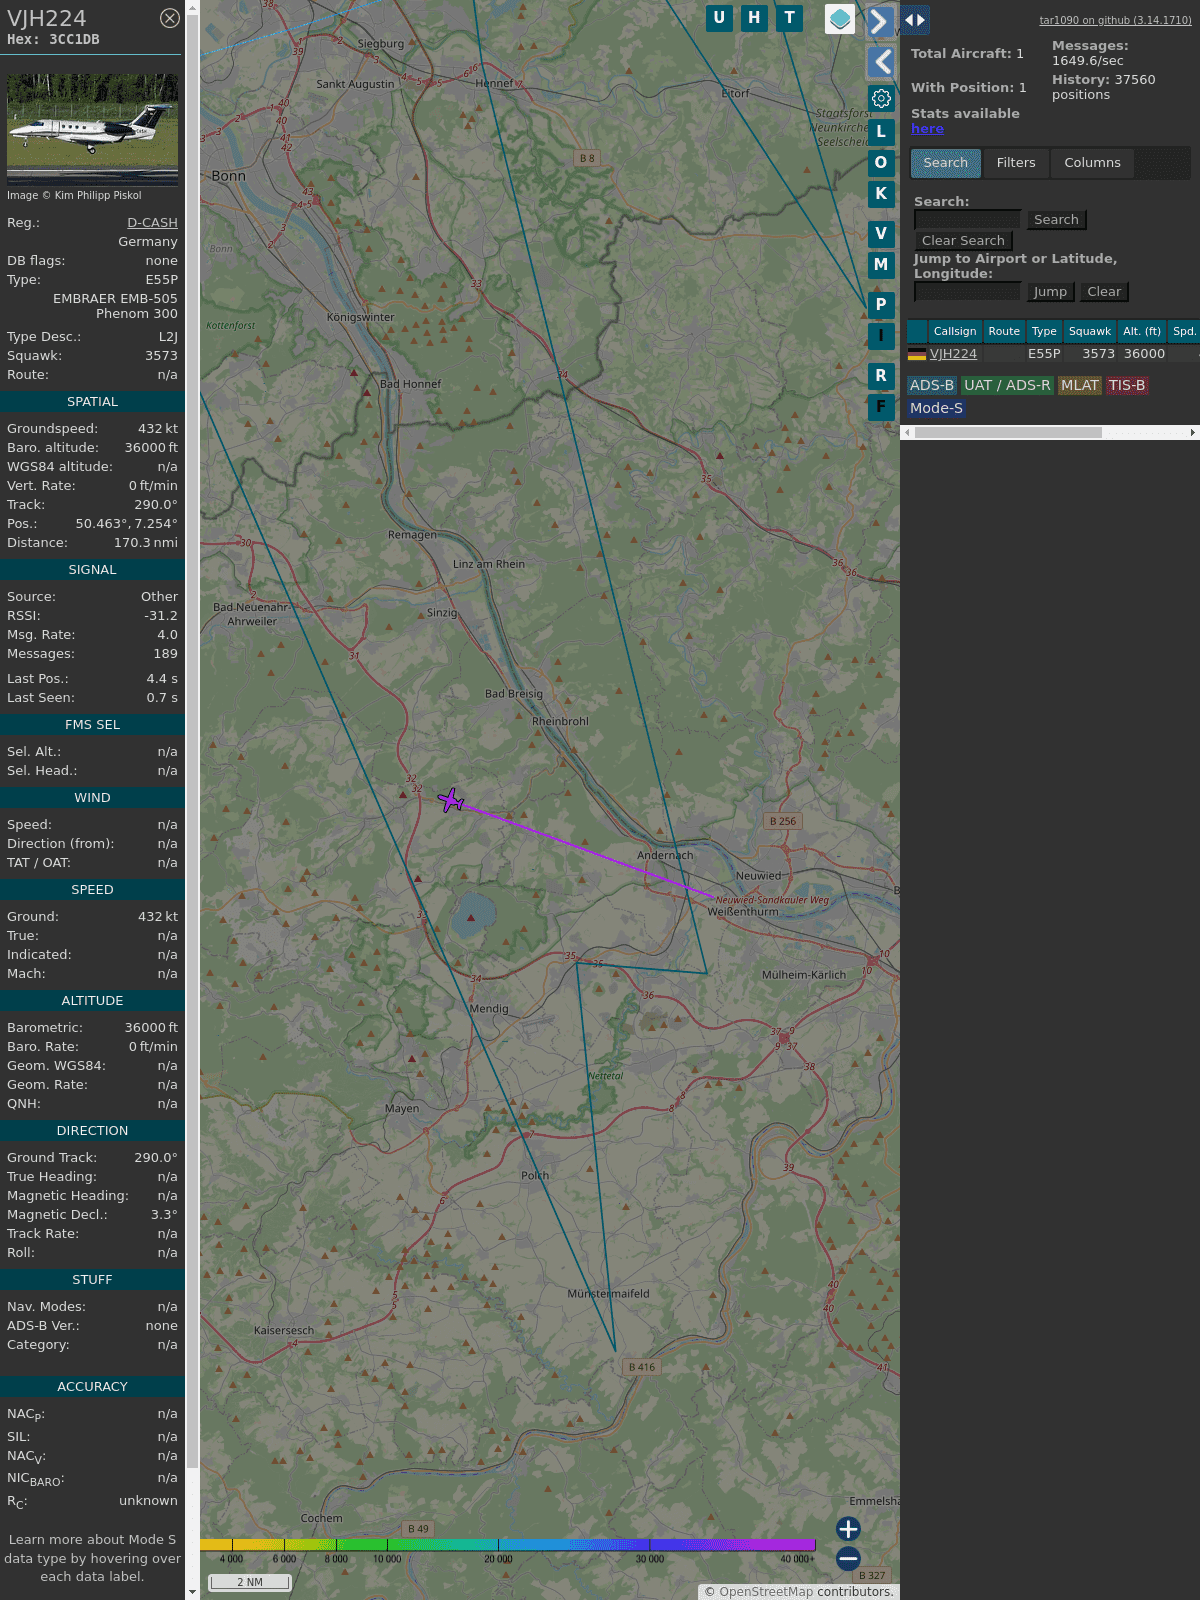The image size is (1200, 1600).
Task: Toggle the R map button
Action: [x=881, y=375]
